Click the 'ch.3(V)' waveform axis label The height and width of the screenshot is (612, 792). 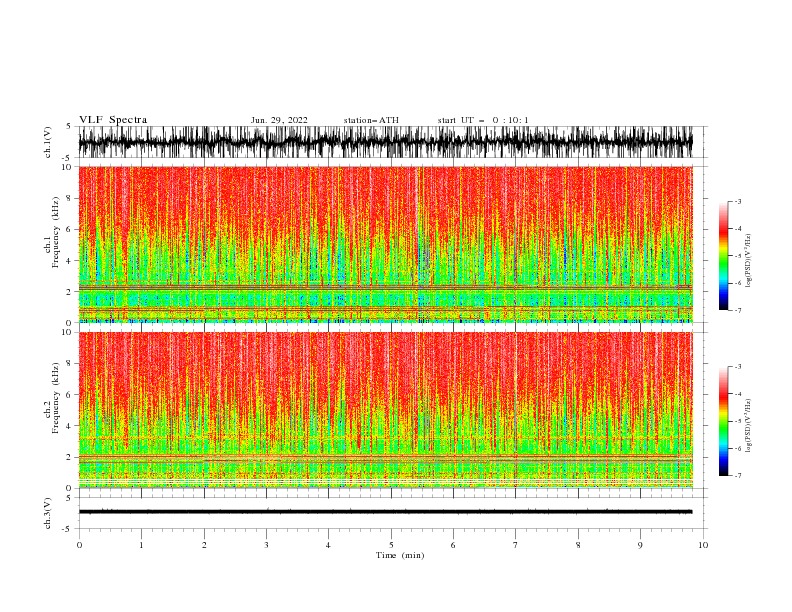(x=48, y=513)
